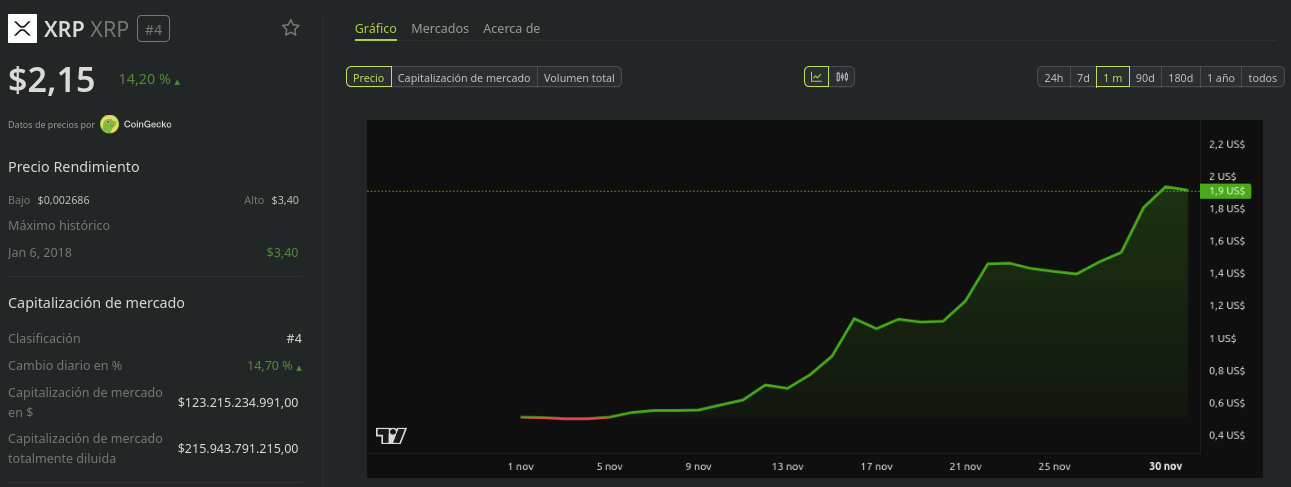Image resolution: width=1291 pixels, height=487 pixels.
Task: Set chart range to 7d
Action: coord(1083,77)
